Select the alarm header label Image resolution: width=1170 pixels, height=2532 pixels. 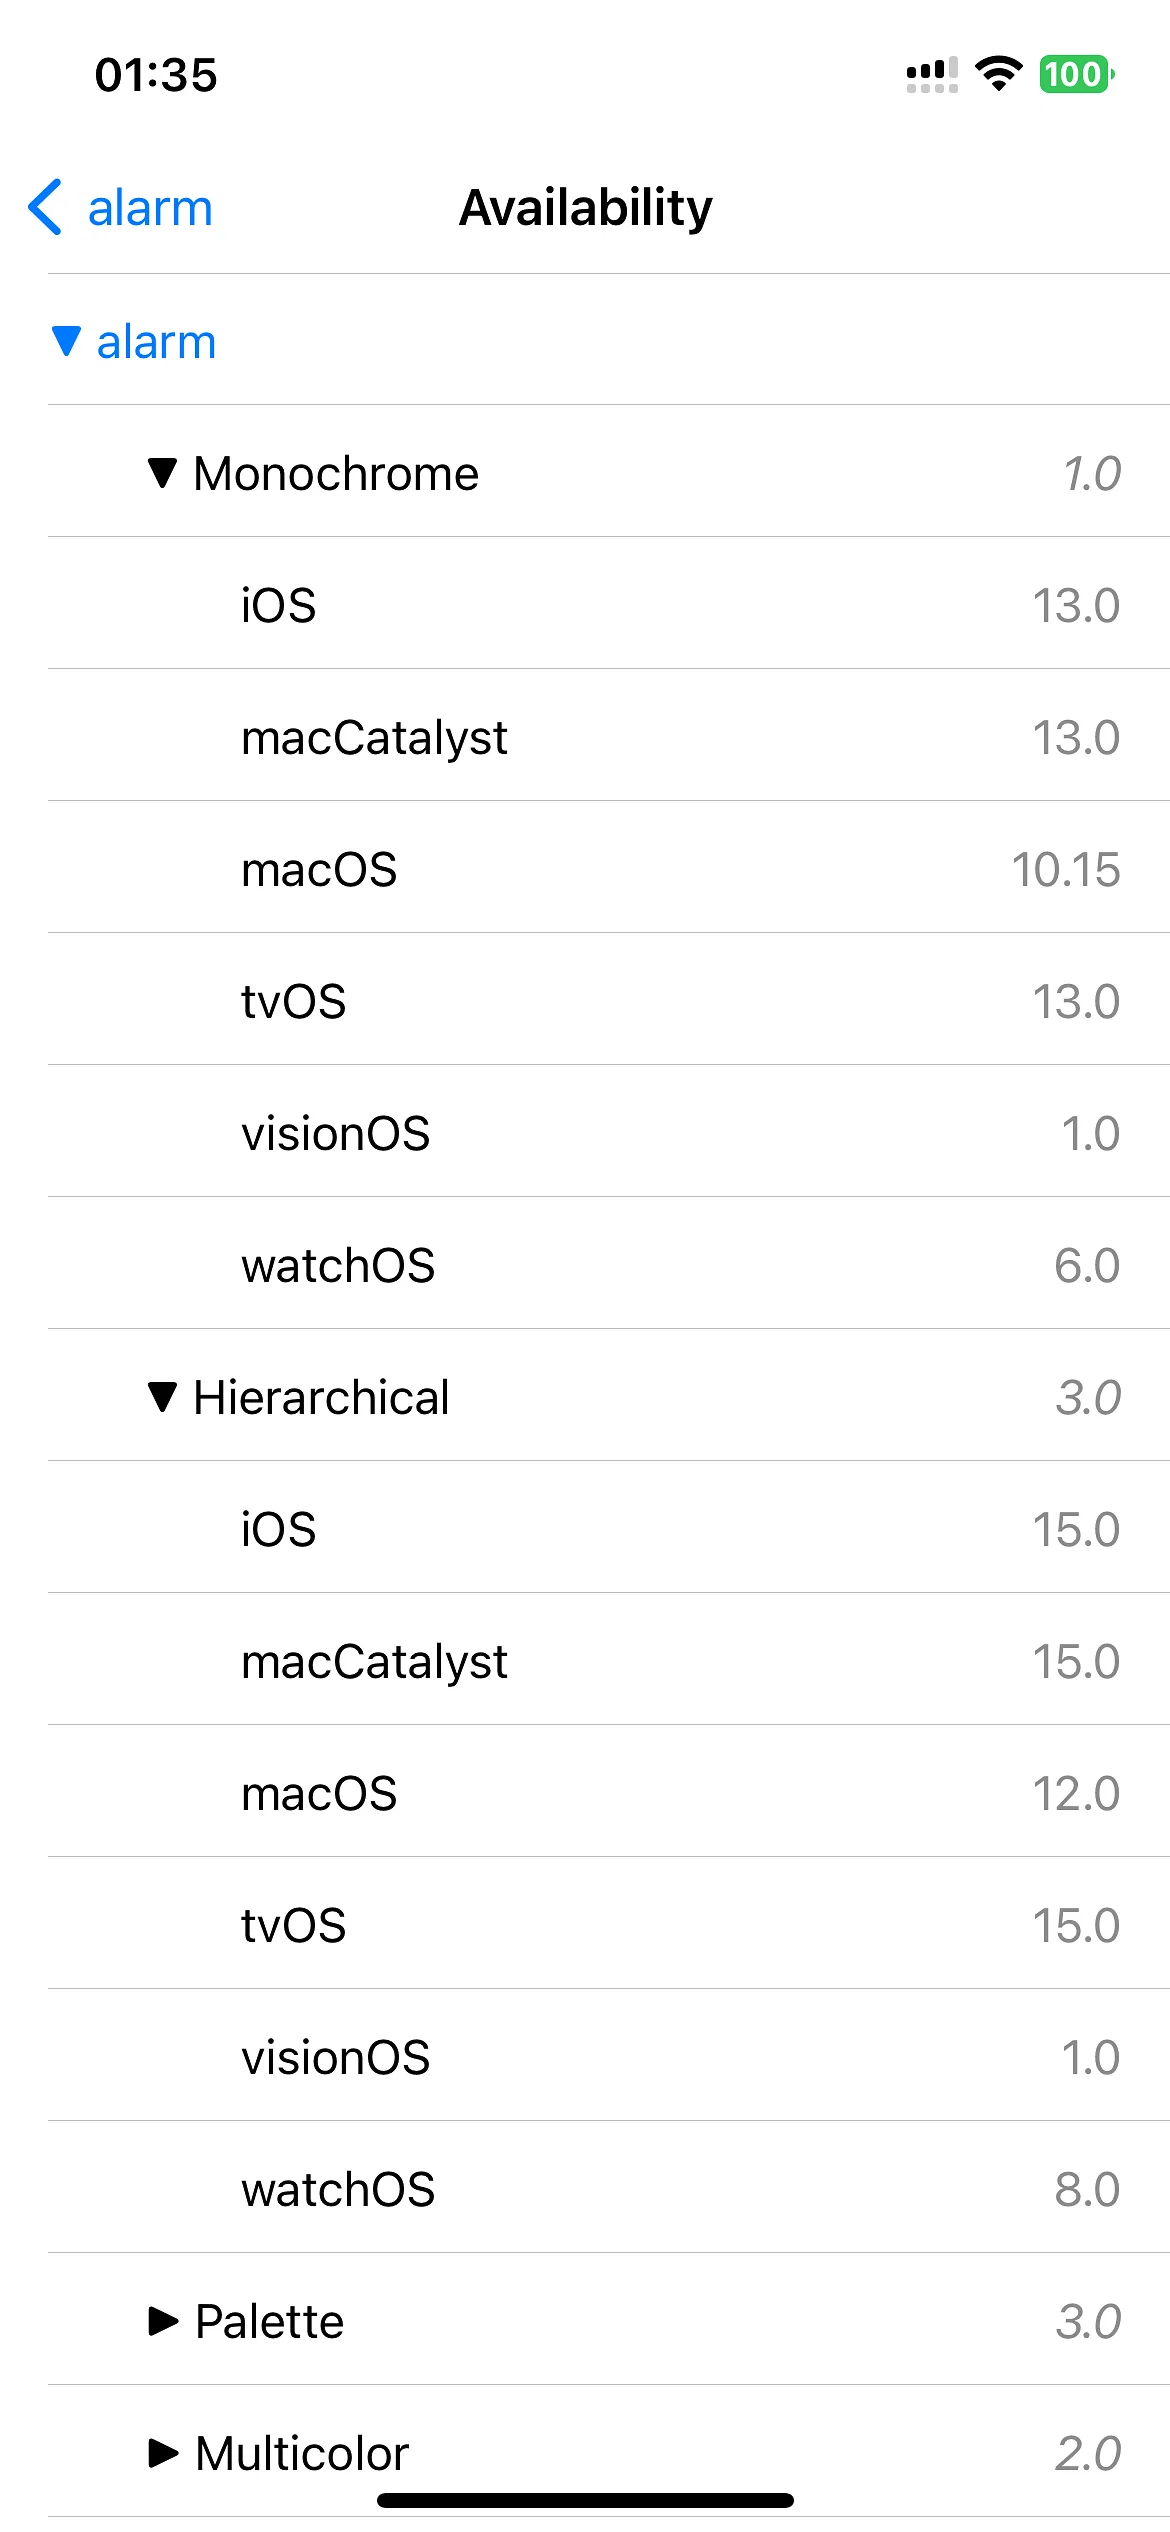[x=156, y=342]
